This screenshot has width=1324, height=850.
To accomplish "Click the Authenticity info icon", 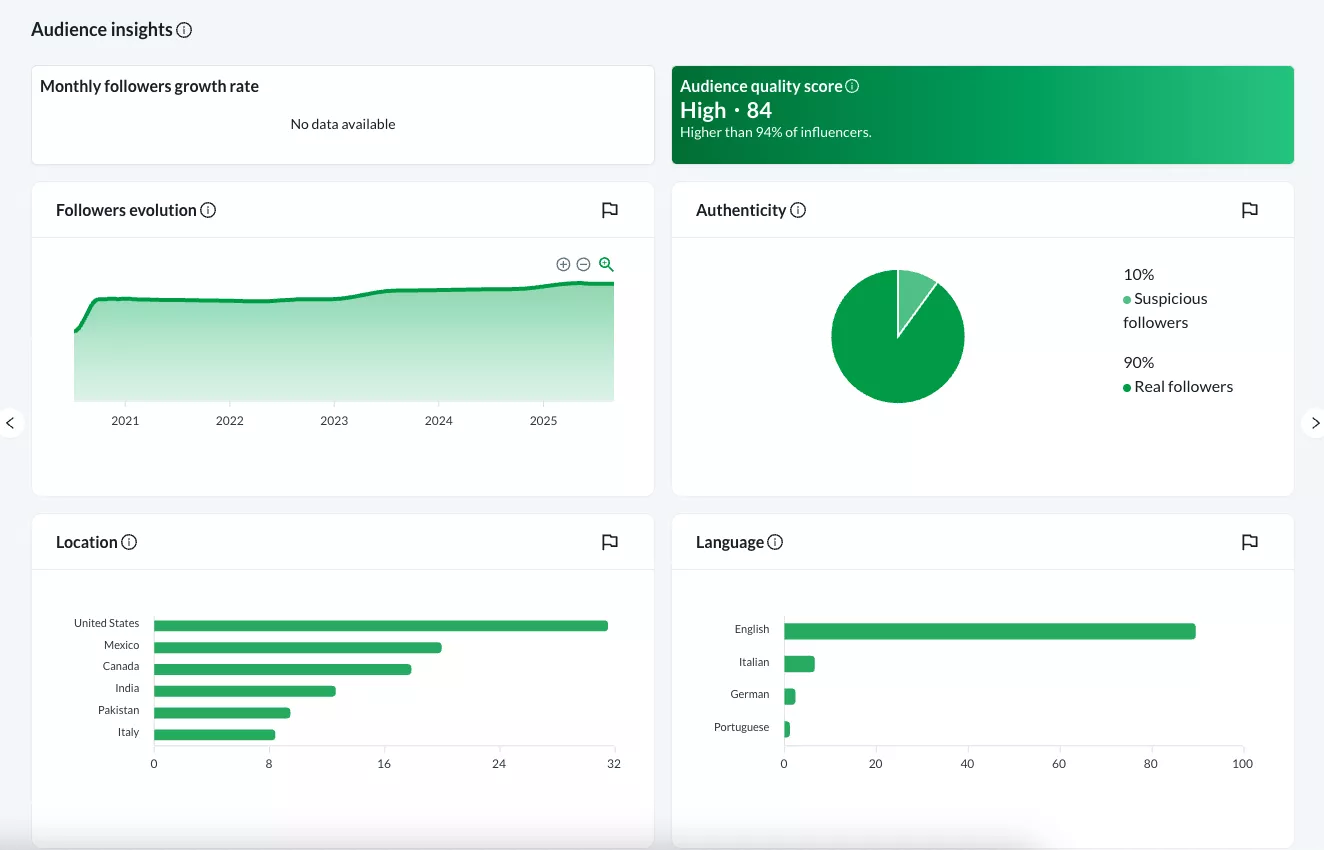I will pyautogui.click(x=798, y=210).
